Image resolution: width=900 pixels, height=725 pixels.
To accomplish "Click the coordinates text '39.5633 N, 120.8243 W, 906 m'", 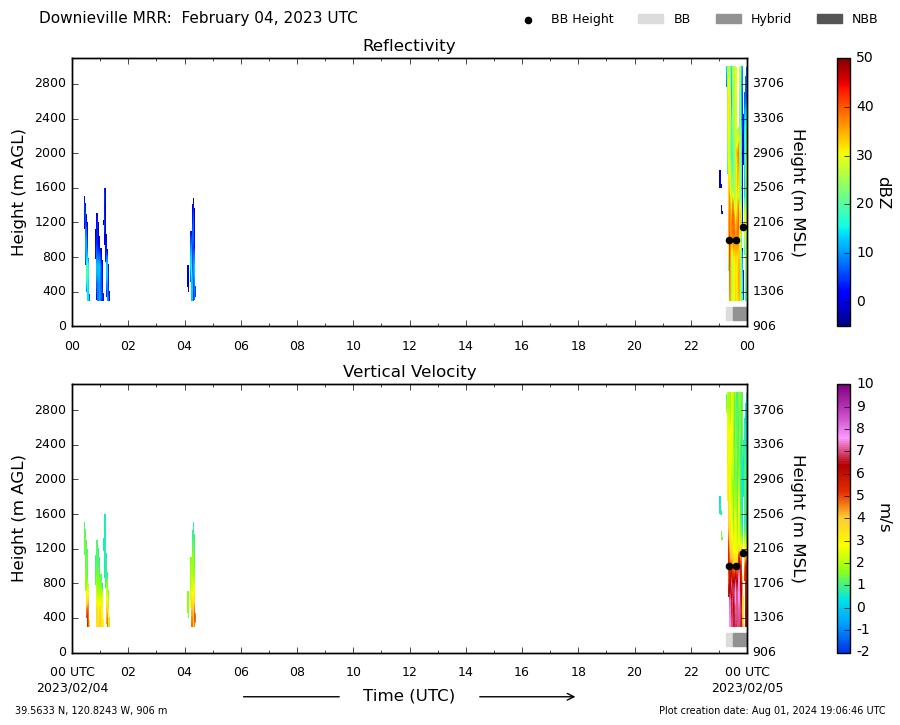I will 91,711.
